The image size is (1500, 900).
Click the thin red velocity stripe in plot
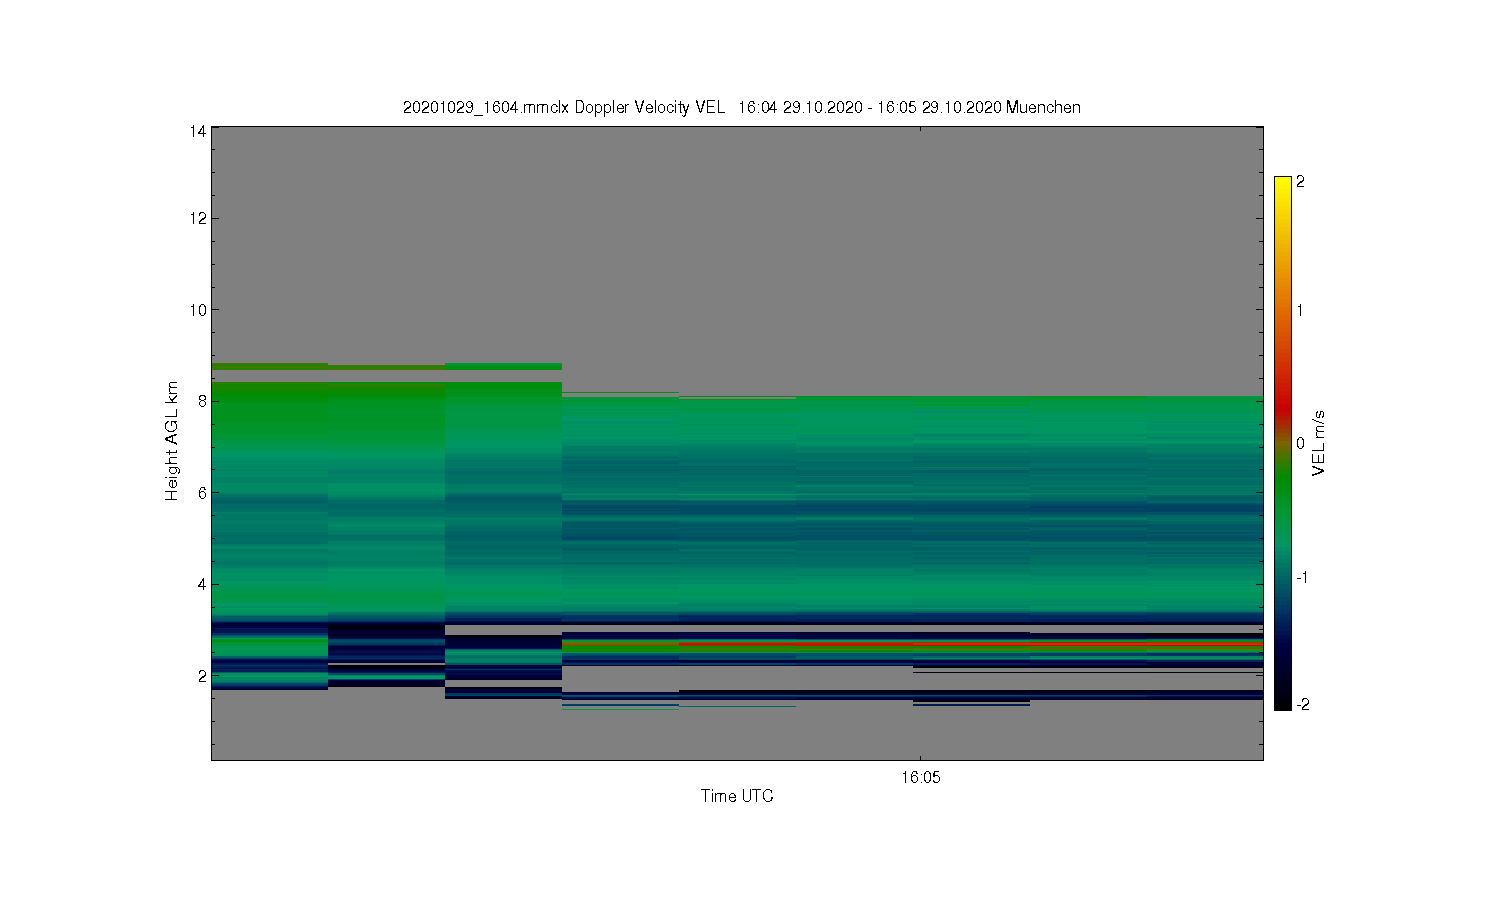(x=970, y=644)
